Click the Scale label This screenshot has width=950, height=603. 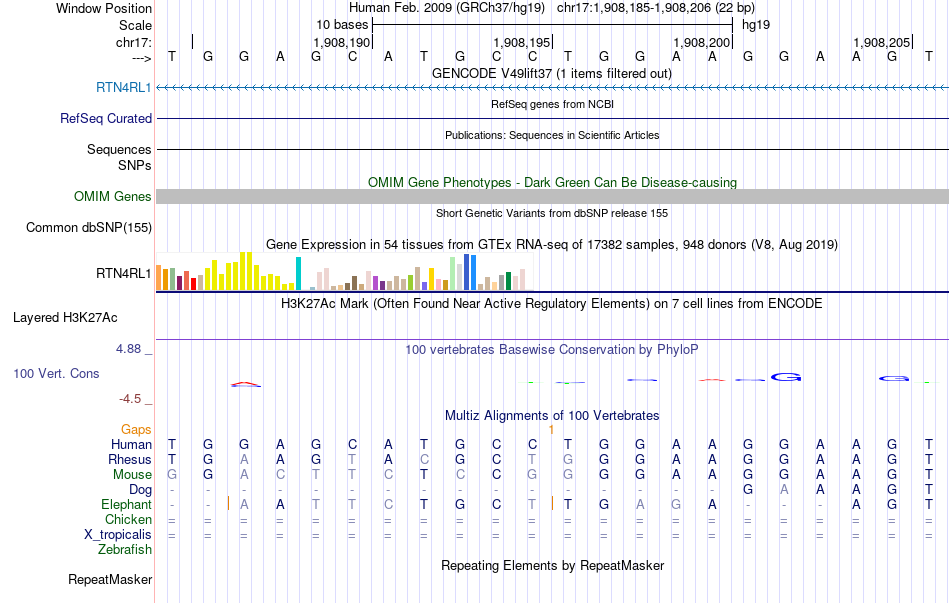(135, 25)
